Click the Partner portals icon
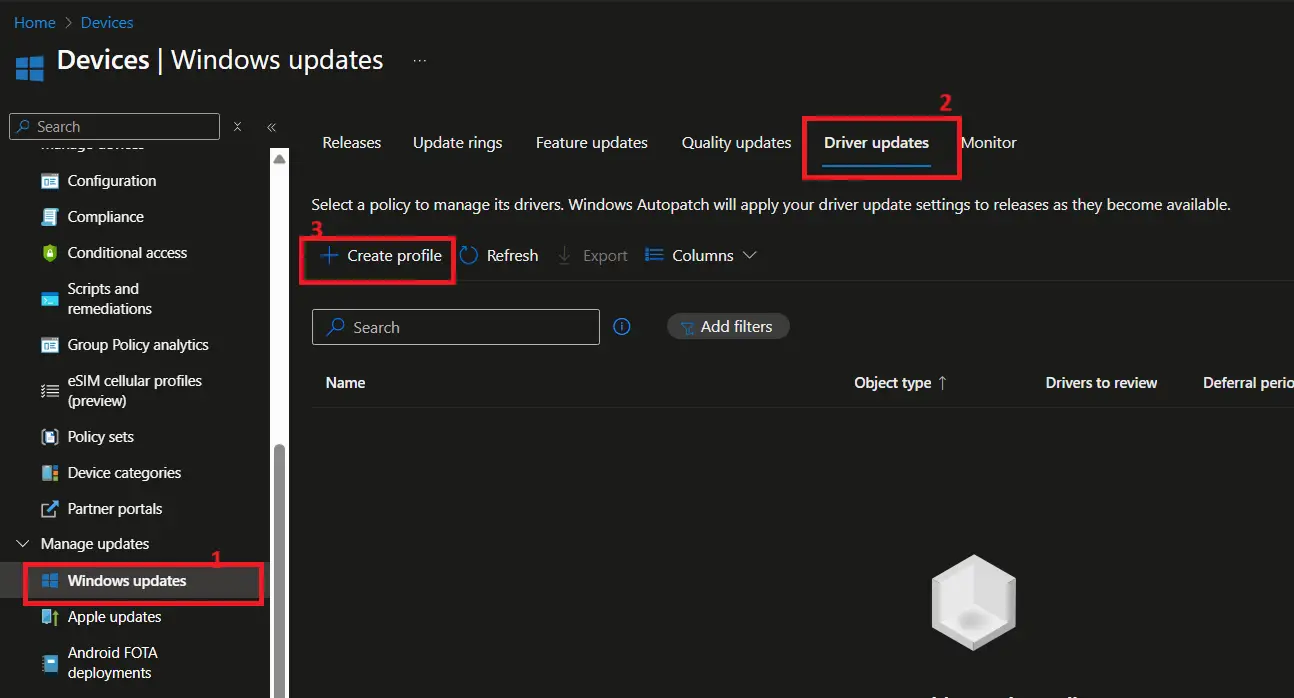This screenshot has height=698, width=1294. (x=50, y=509)
